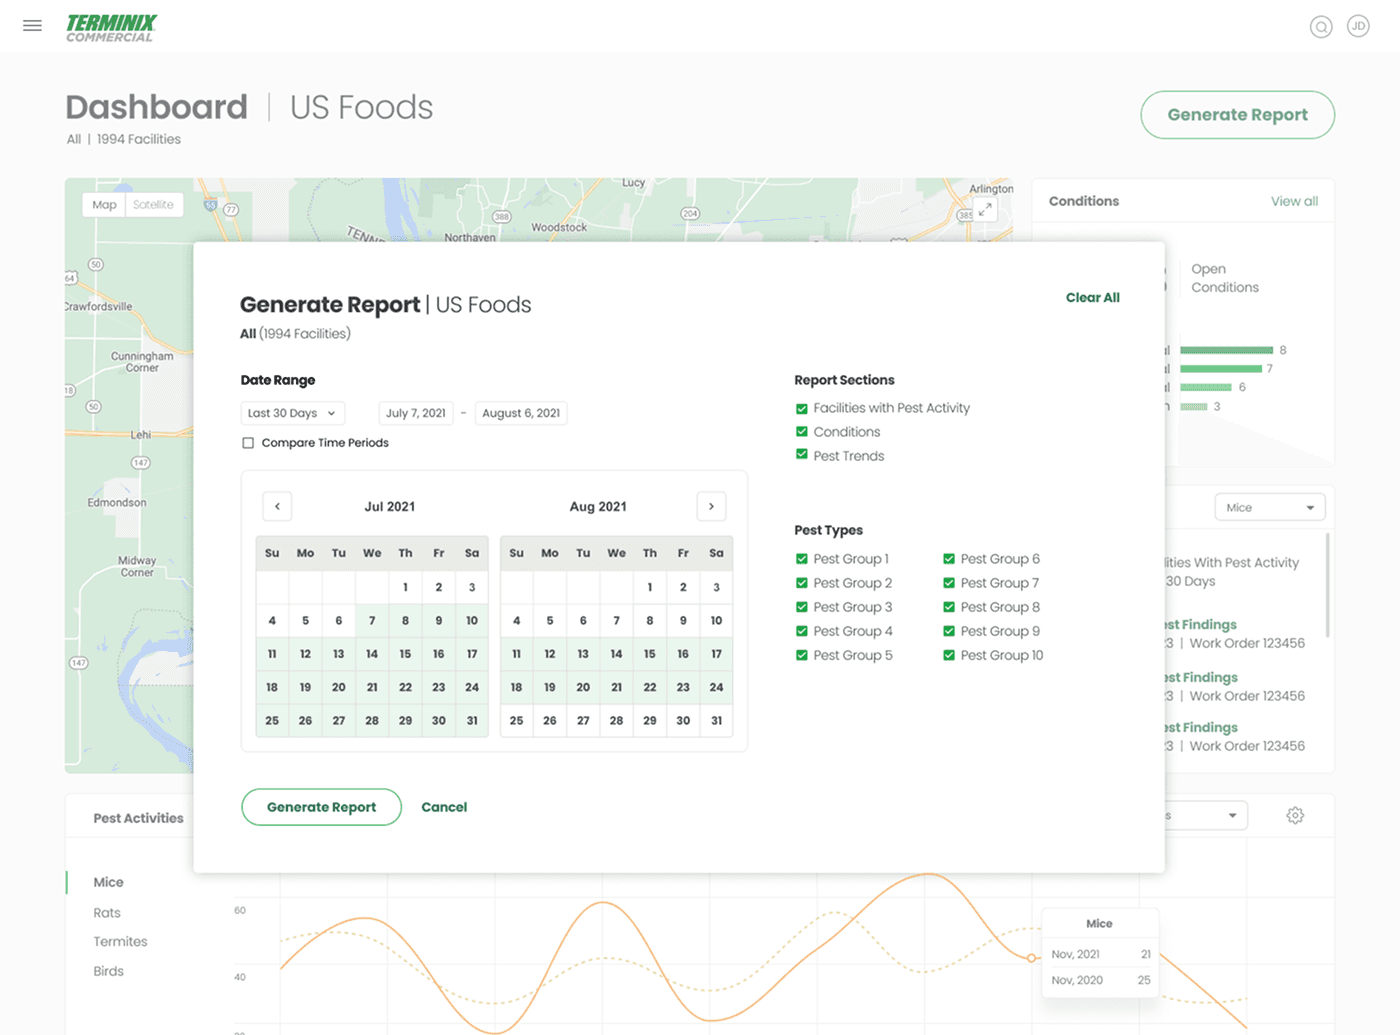Click the scrollbar in the findings panel
This screenshot has height=1035, width=1400.
(x=1328, y=585)
